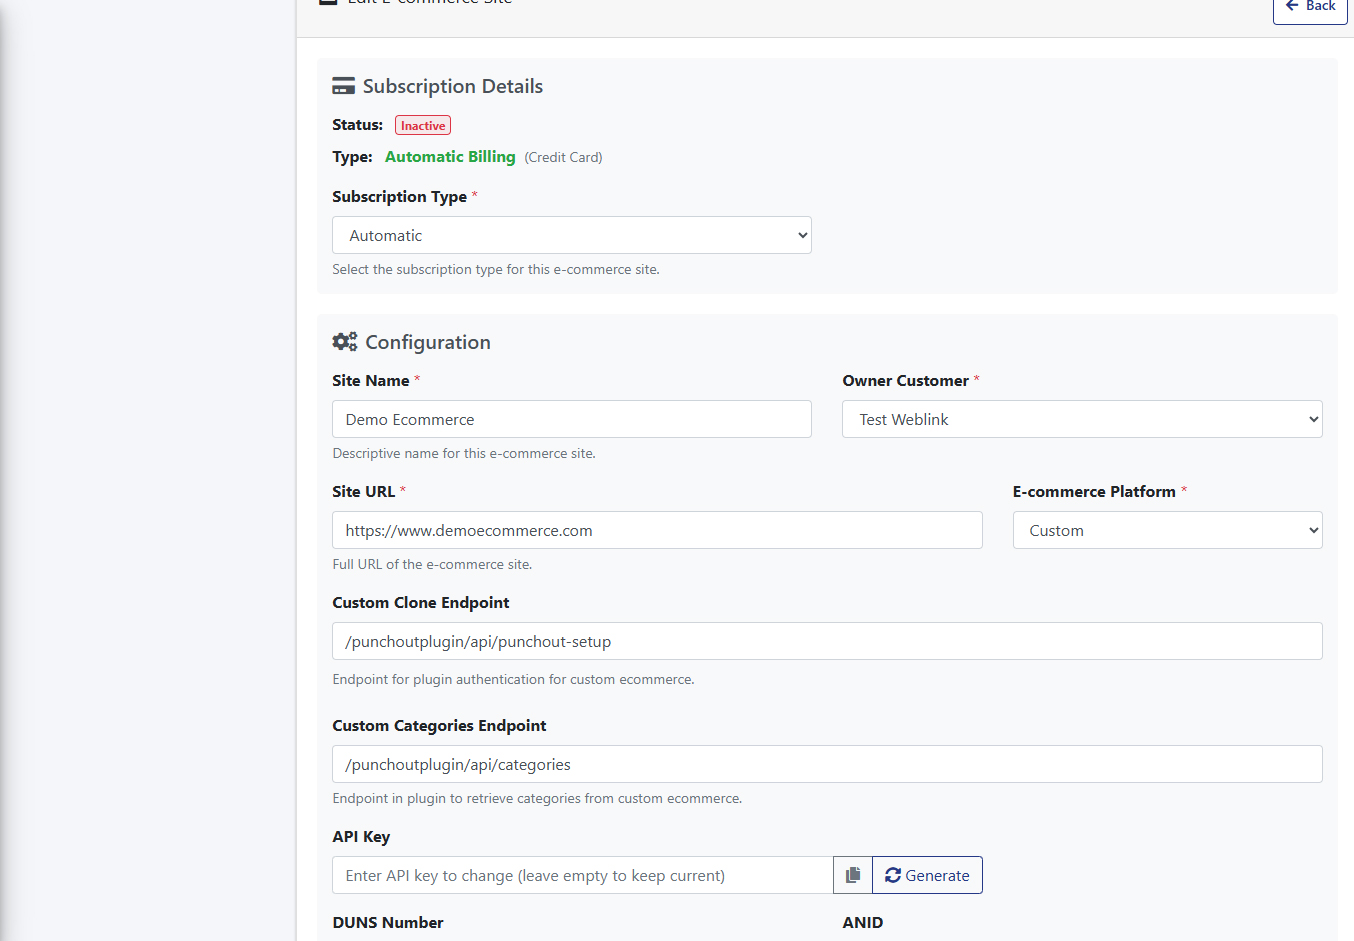This screenshot has height=941, width=1354.
Task: Click the ANID field label
Action: point(862,922)
